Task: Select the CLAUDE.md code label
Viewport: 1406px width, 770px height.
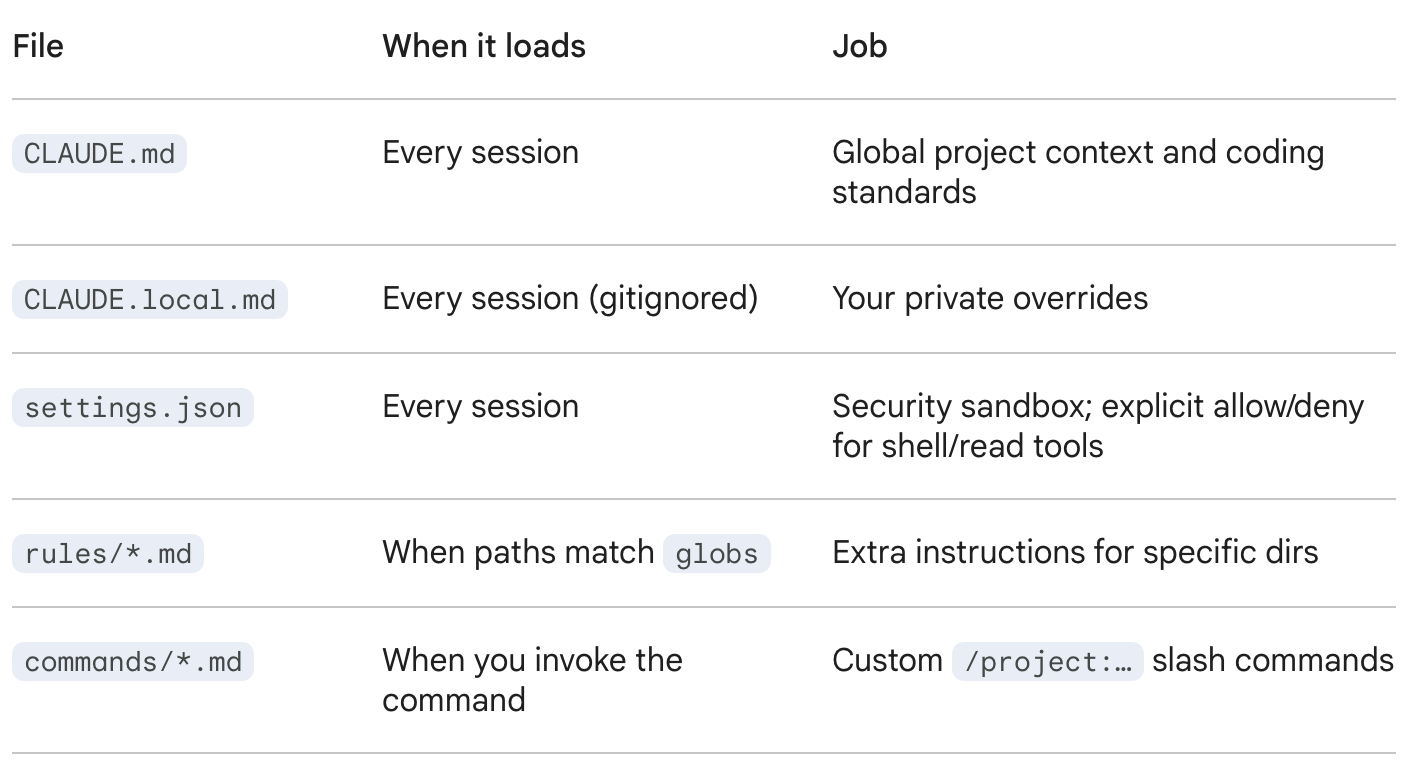Action: tap(99, 154)
